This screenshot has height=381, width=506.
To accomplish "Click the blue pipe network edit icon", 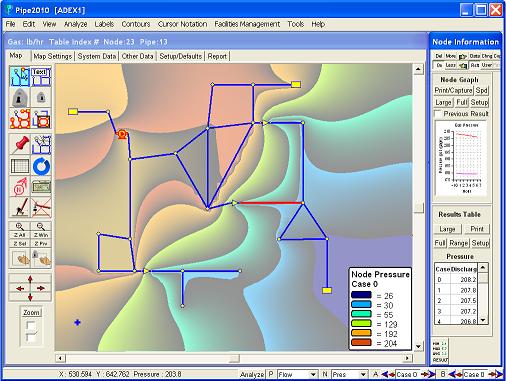I will 41,144.
